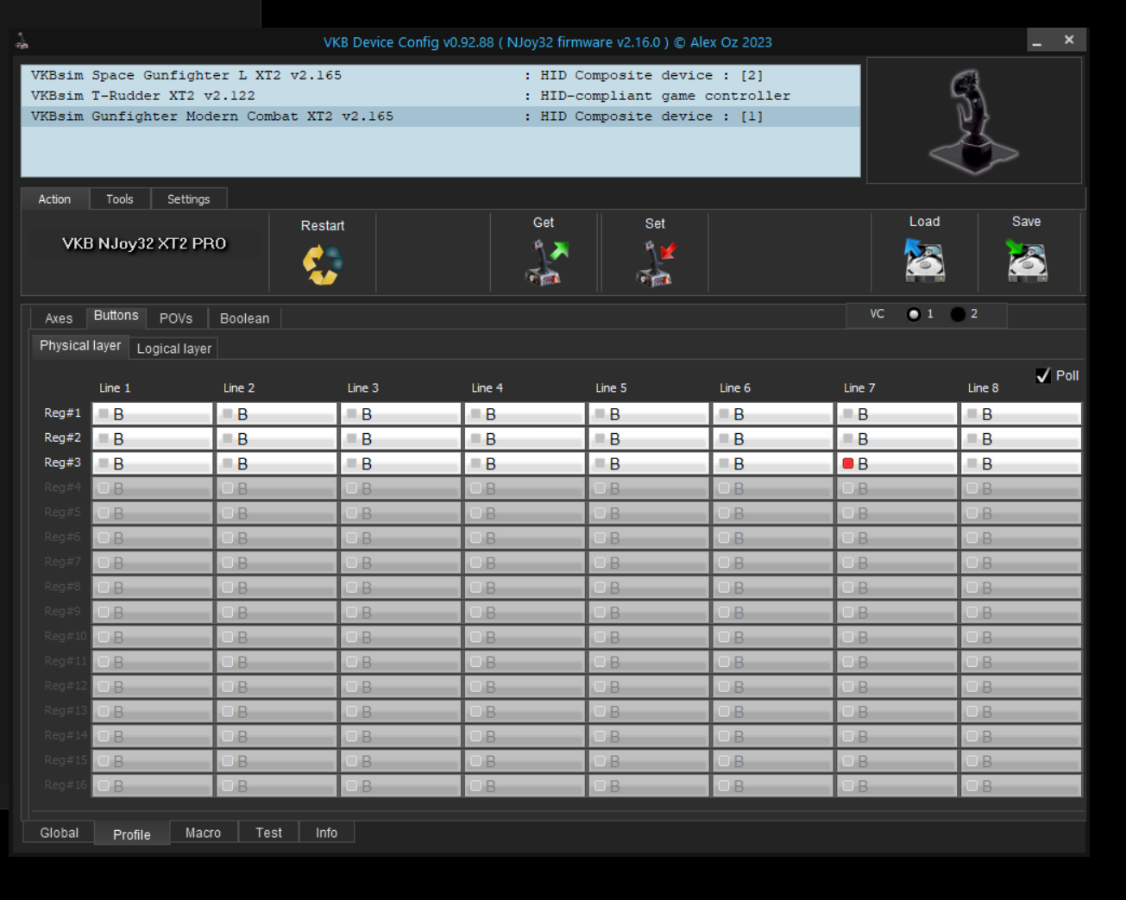Switch to the POVs tab

coord(176,318)
